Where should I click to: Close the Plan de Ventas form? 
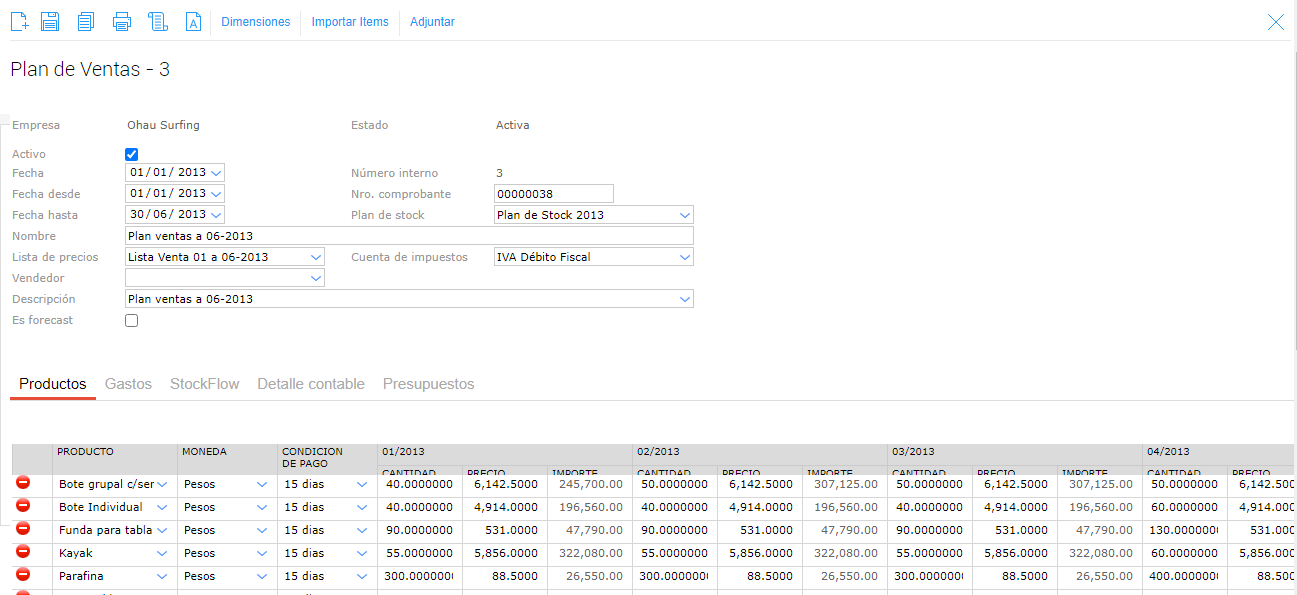(1275, 22)
